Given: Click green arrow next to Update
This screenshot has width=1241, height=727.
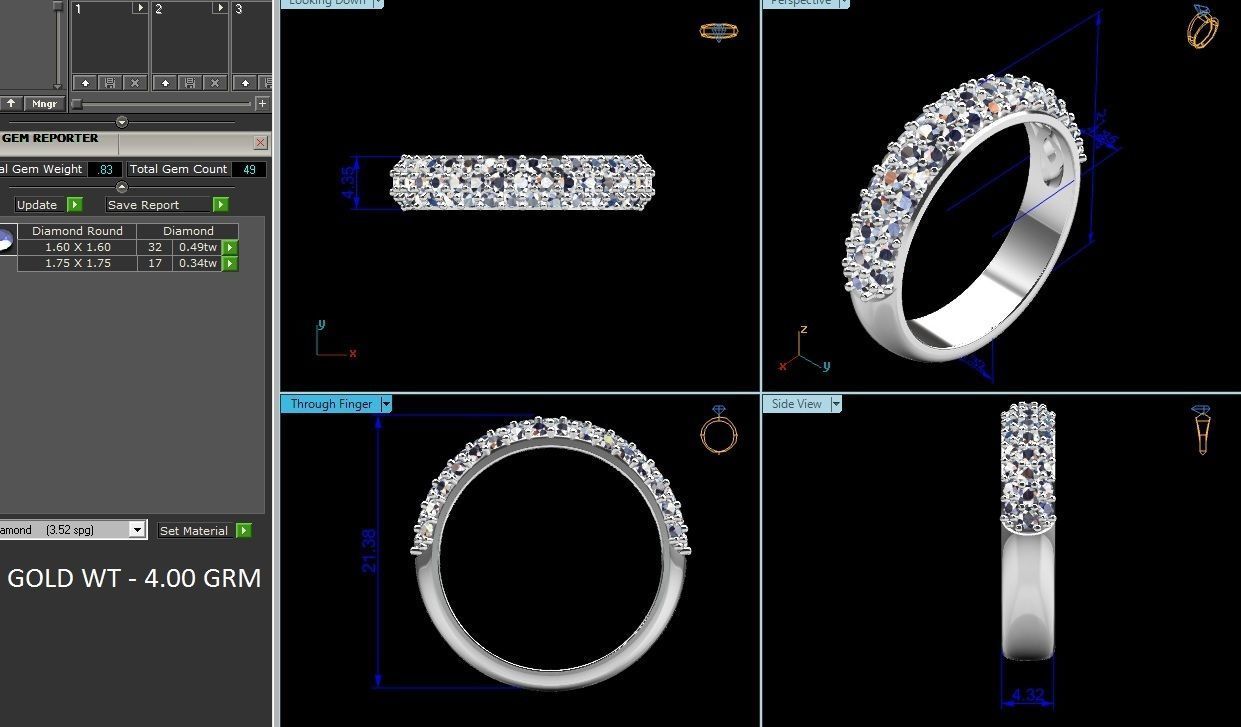Looking at the screenshot, I should click(x=75, y=205).
